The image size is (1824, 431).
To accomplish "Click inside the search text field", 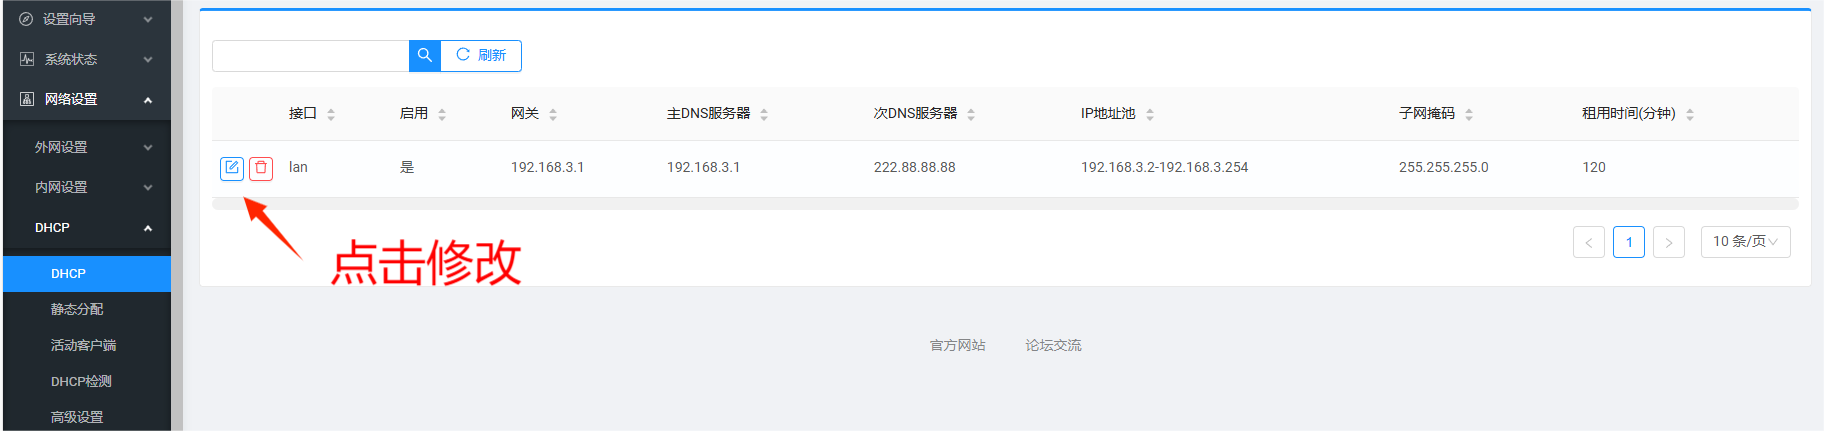I will tap(310, 56).
